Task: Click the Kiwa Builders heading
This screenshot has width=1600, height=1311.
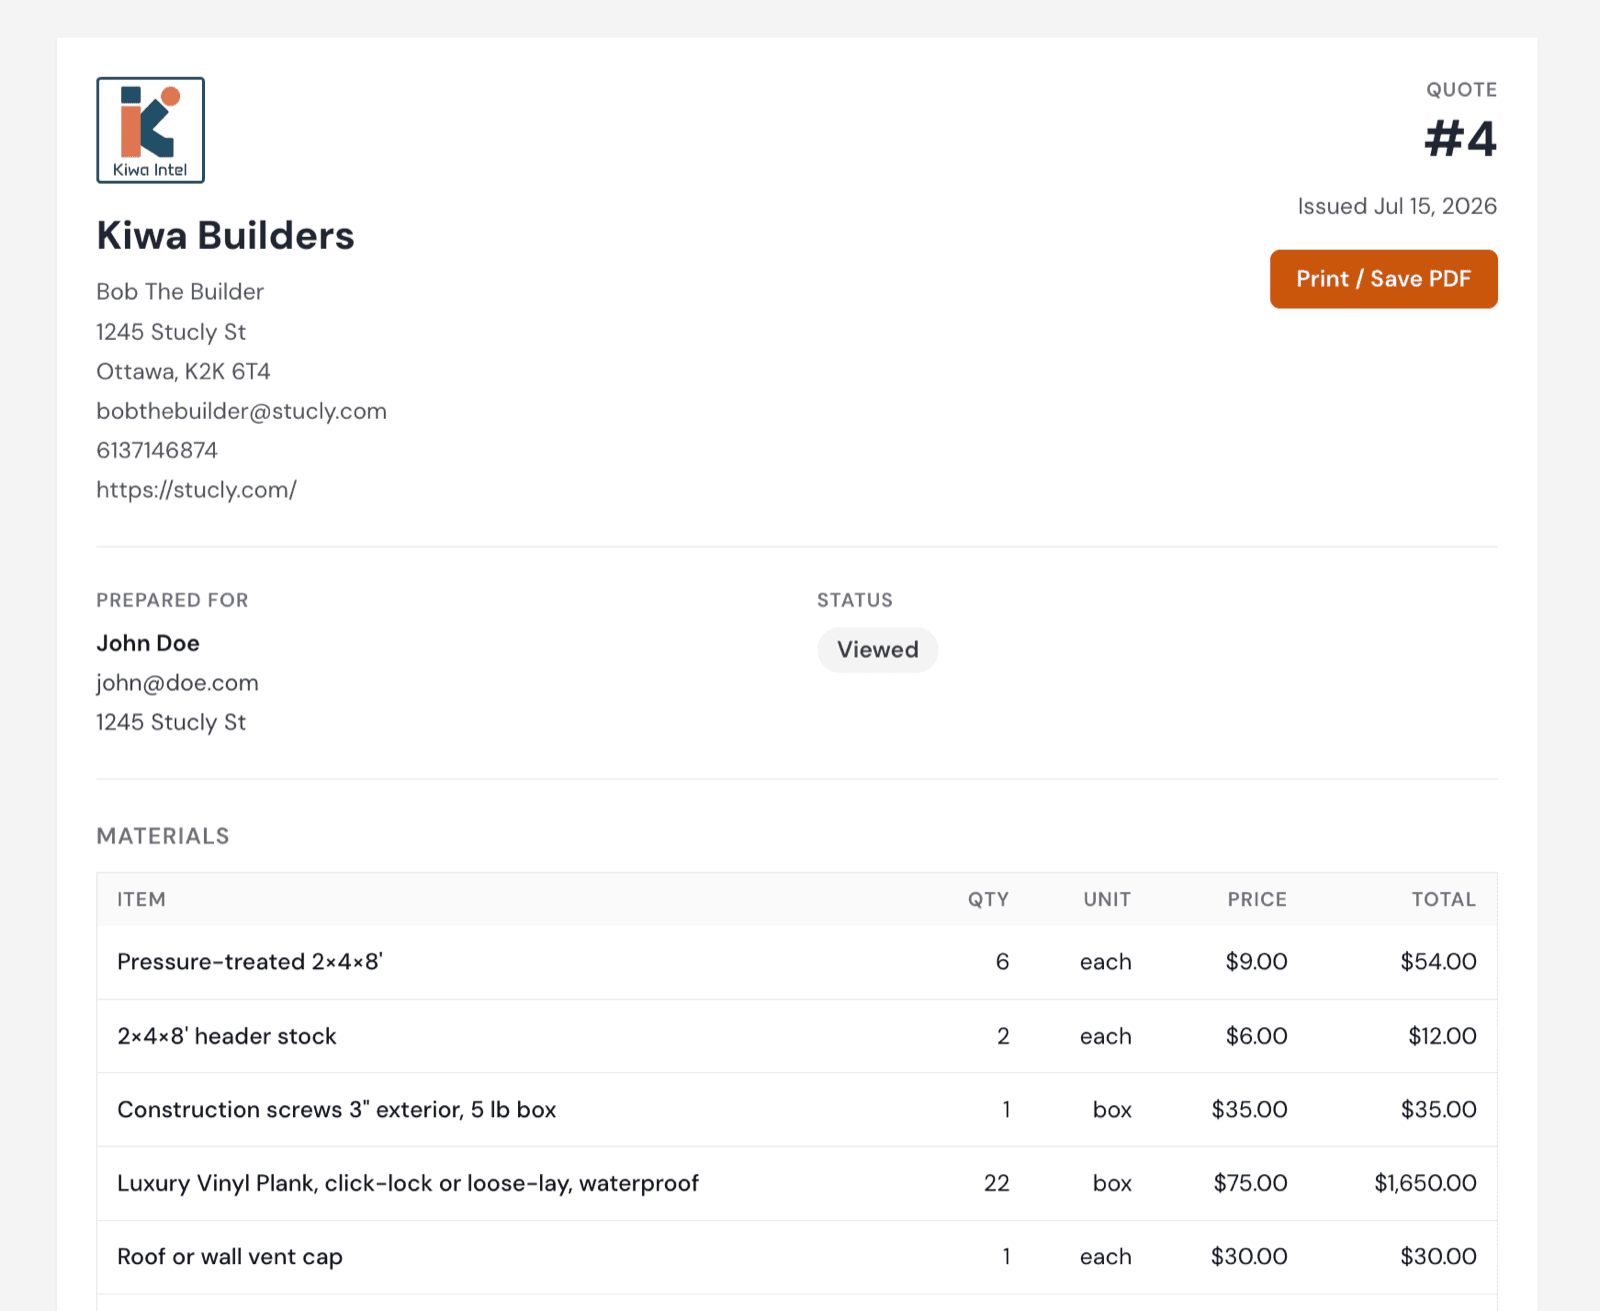Action: pyautogui.click(x=225, y=236)
